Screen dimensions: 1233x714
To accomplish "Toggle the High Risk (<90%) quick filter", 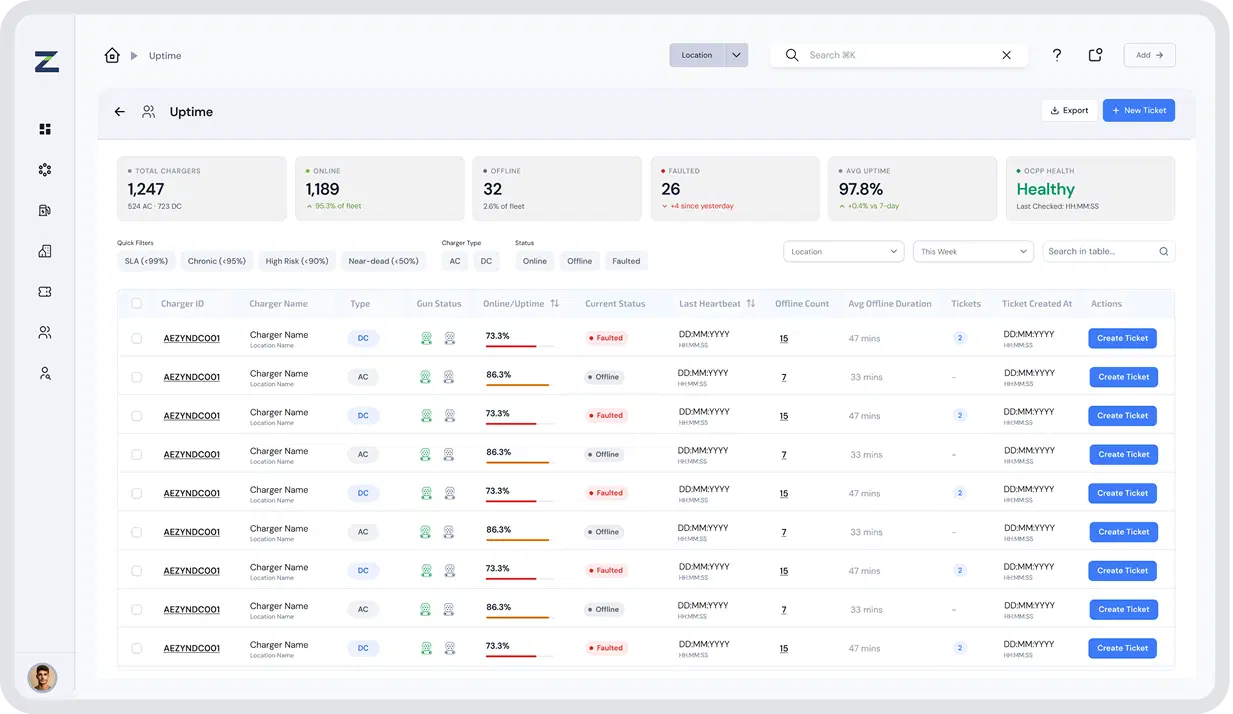I will [x=297, y=261].
